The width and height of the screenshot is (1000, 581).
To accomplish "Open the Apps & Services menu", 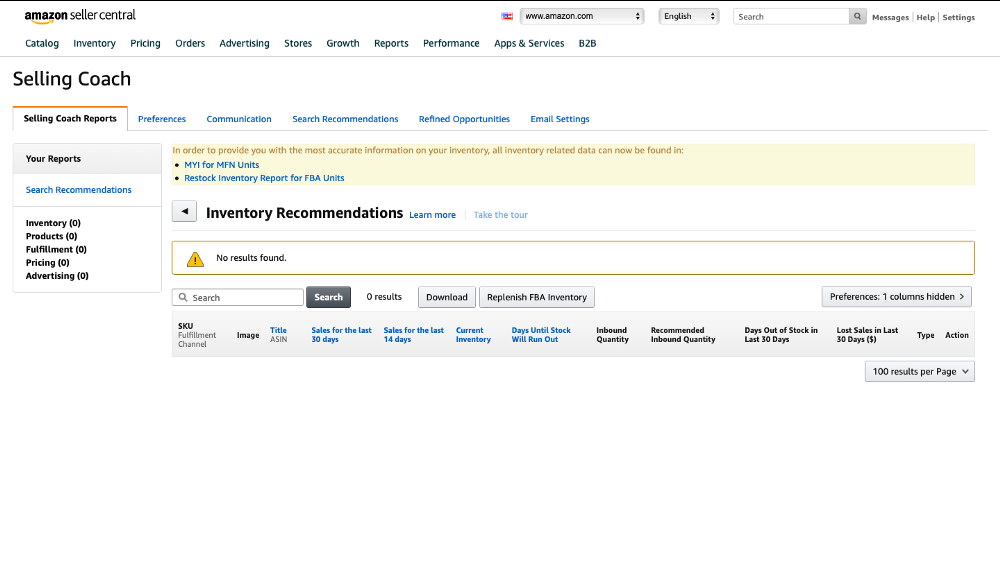I will point(529,43).
